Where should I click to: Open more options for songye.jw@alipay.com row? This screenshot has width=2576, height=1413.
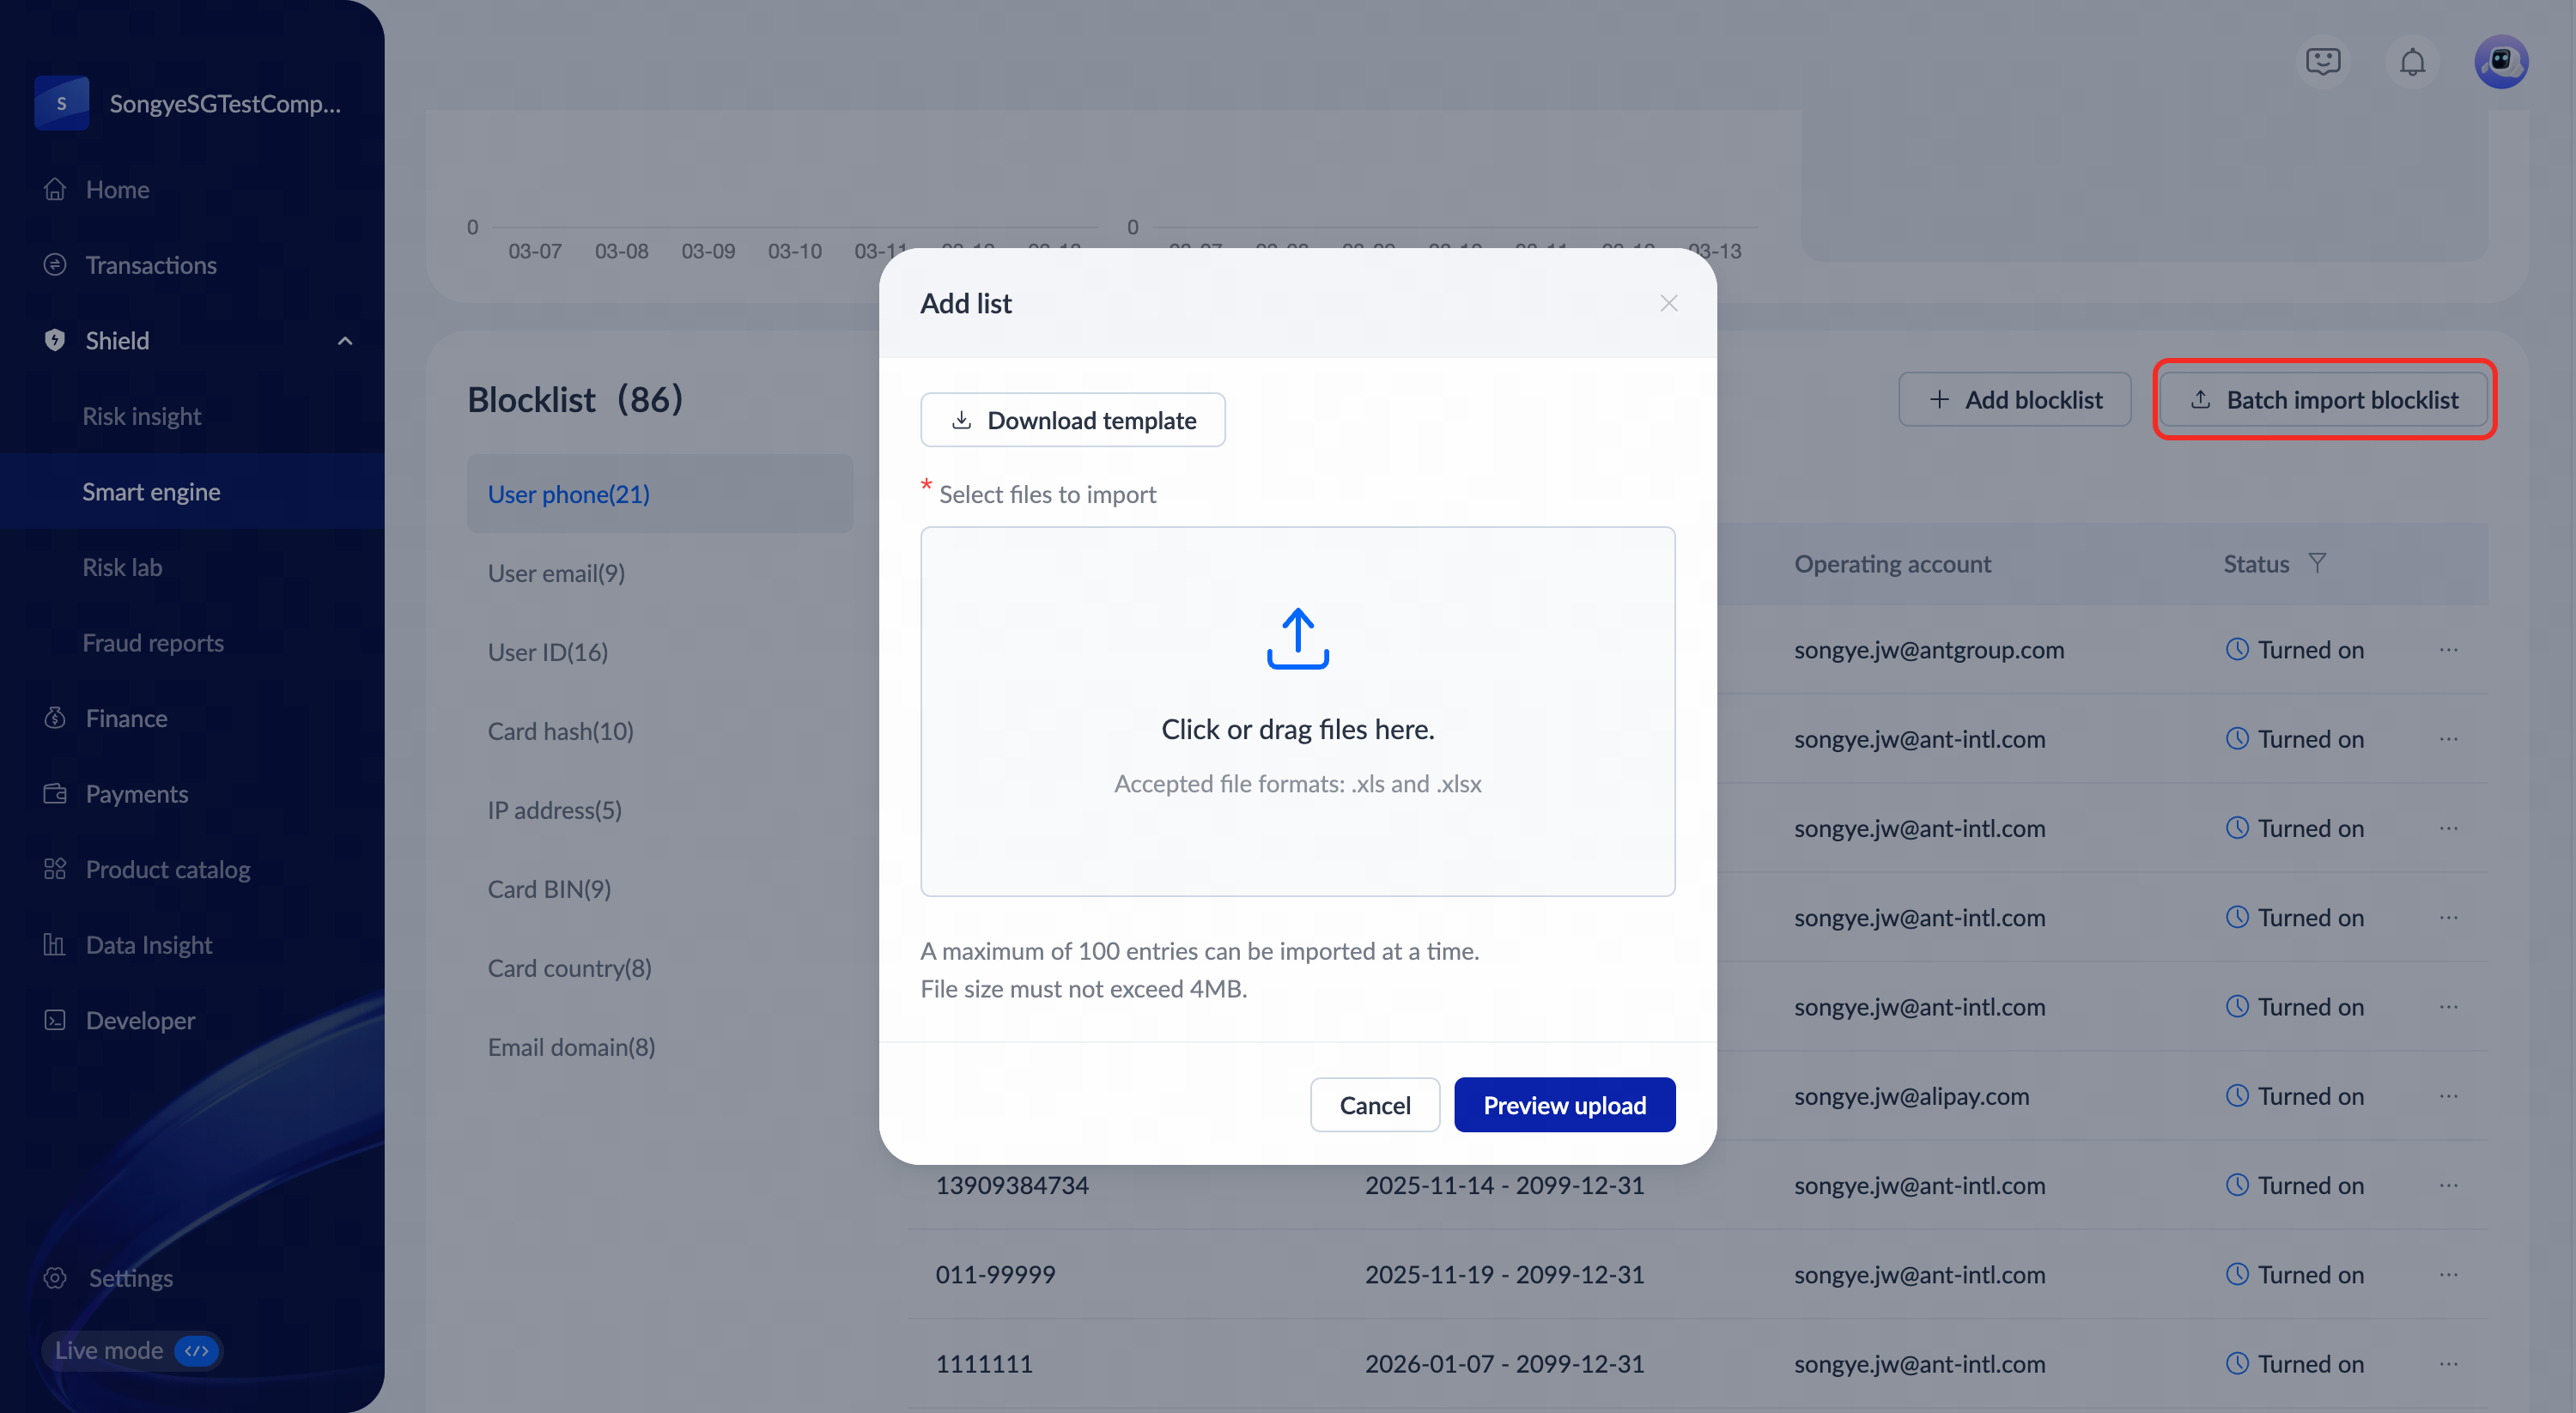(2448, 1096)
